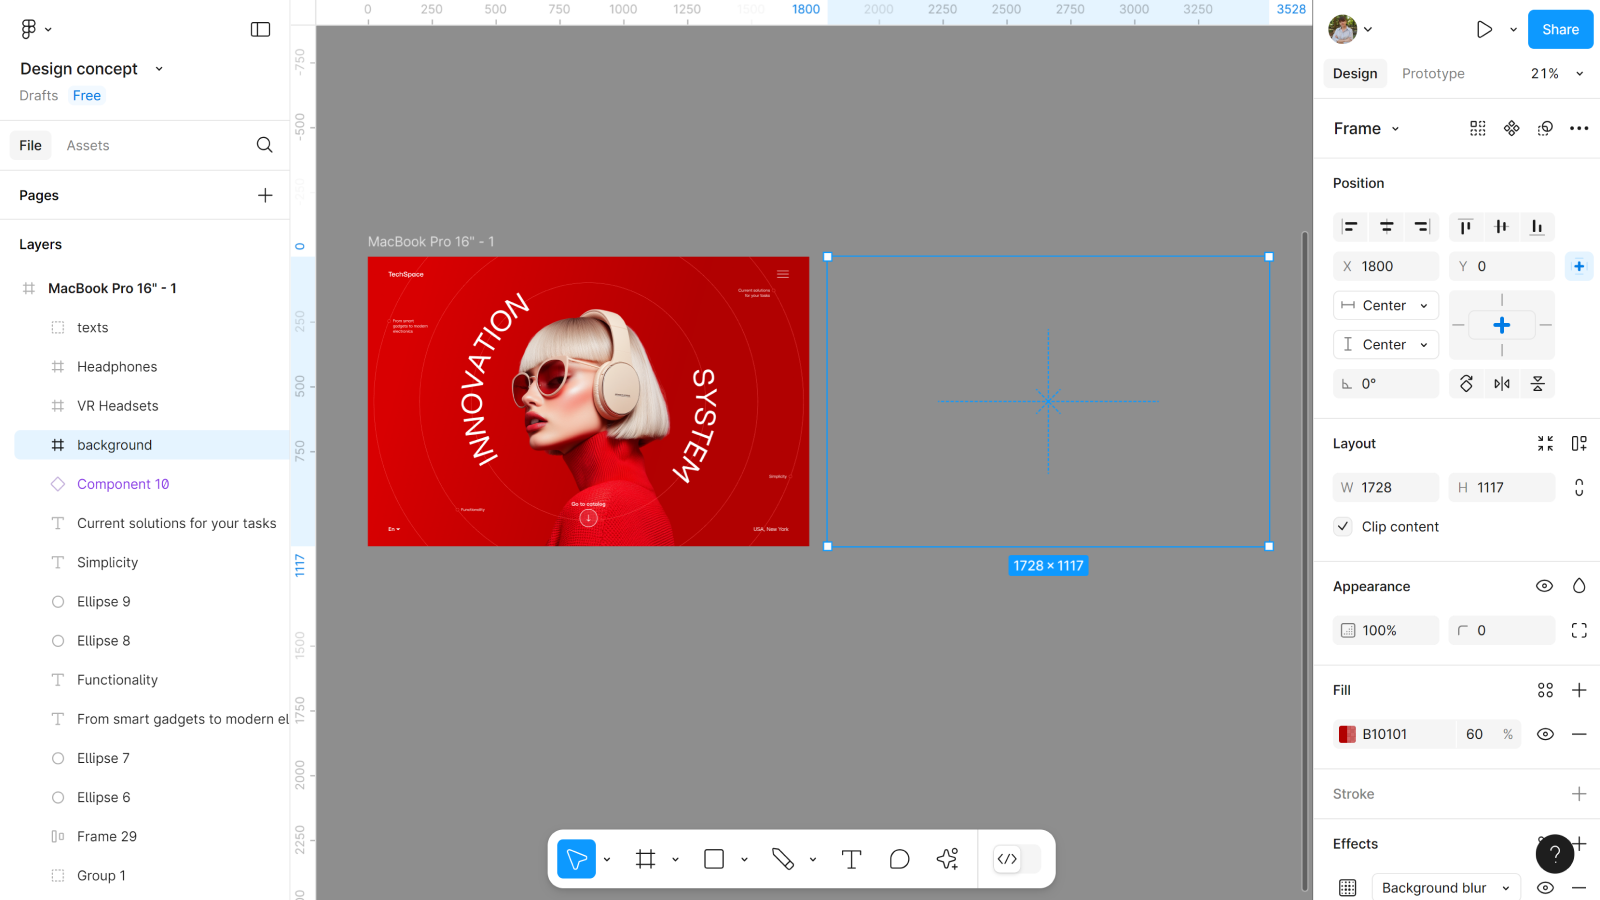Expand the Design concept file menu
Screen dimensions: 1600x900
pos(159,69)
